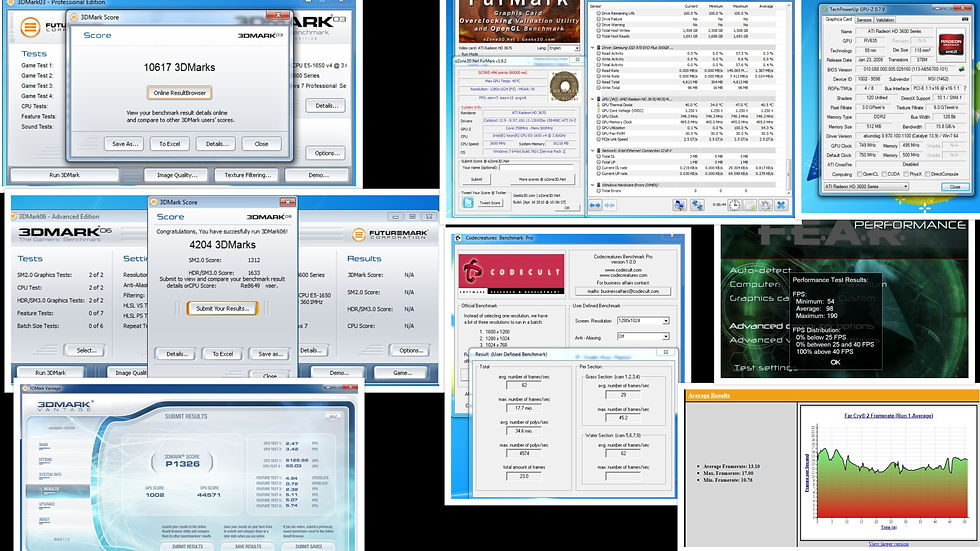This screenshot has width=980, height=551.
Task: Close the 3DMark06 Score dialog
Action: click(x=288, y=202)
